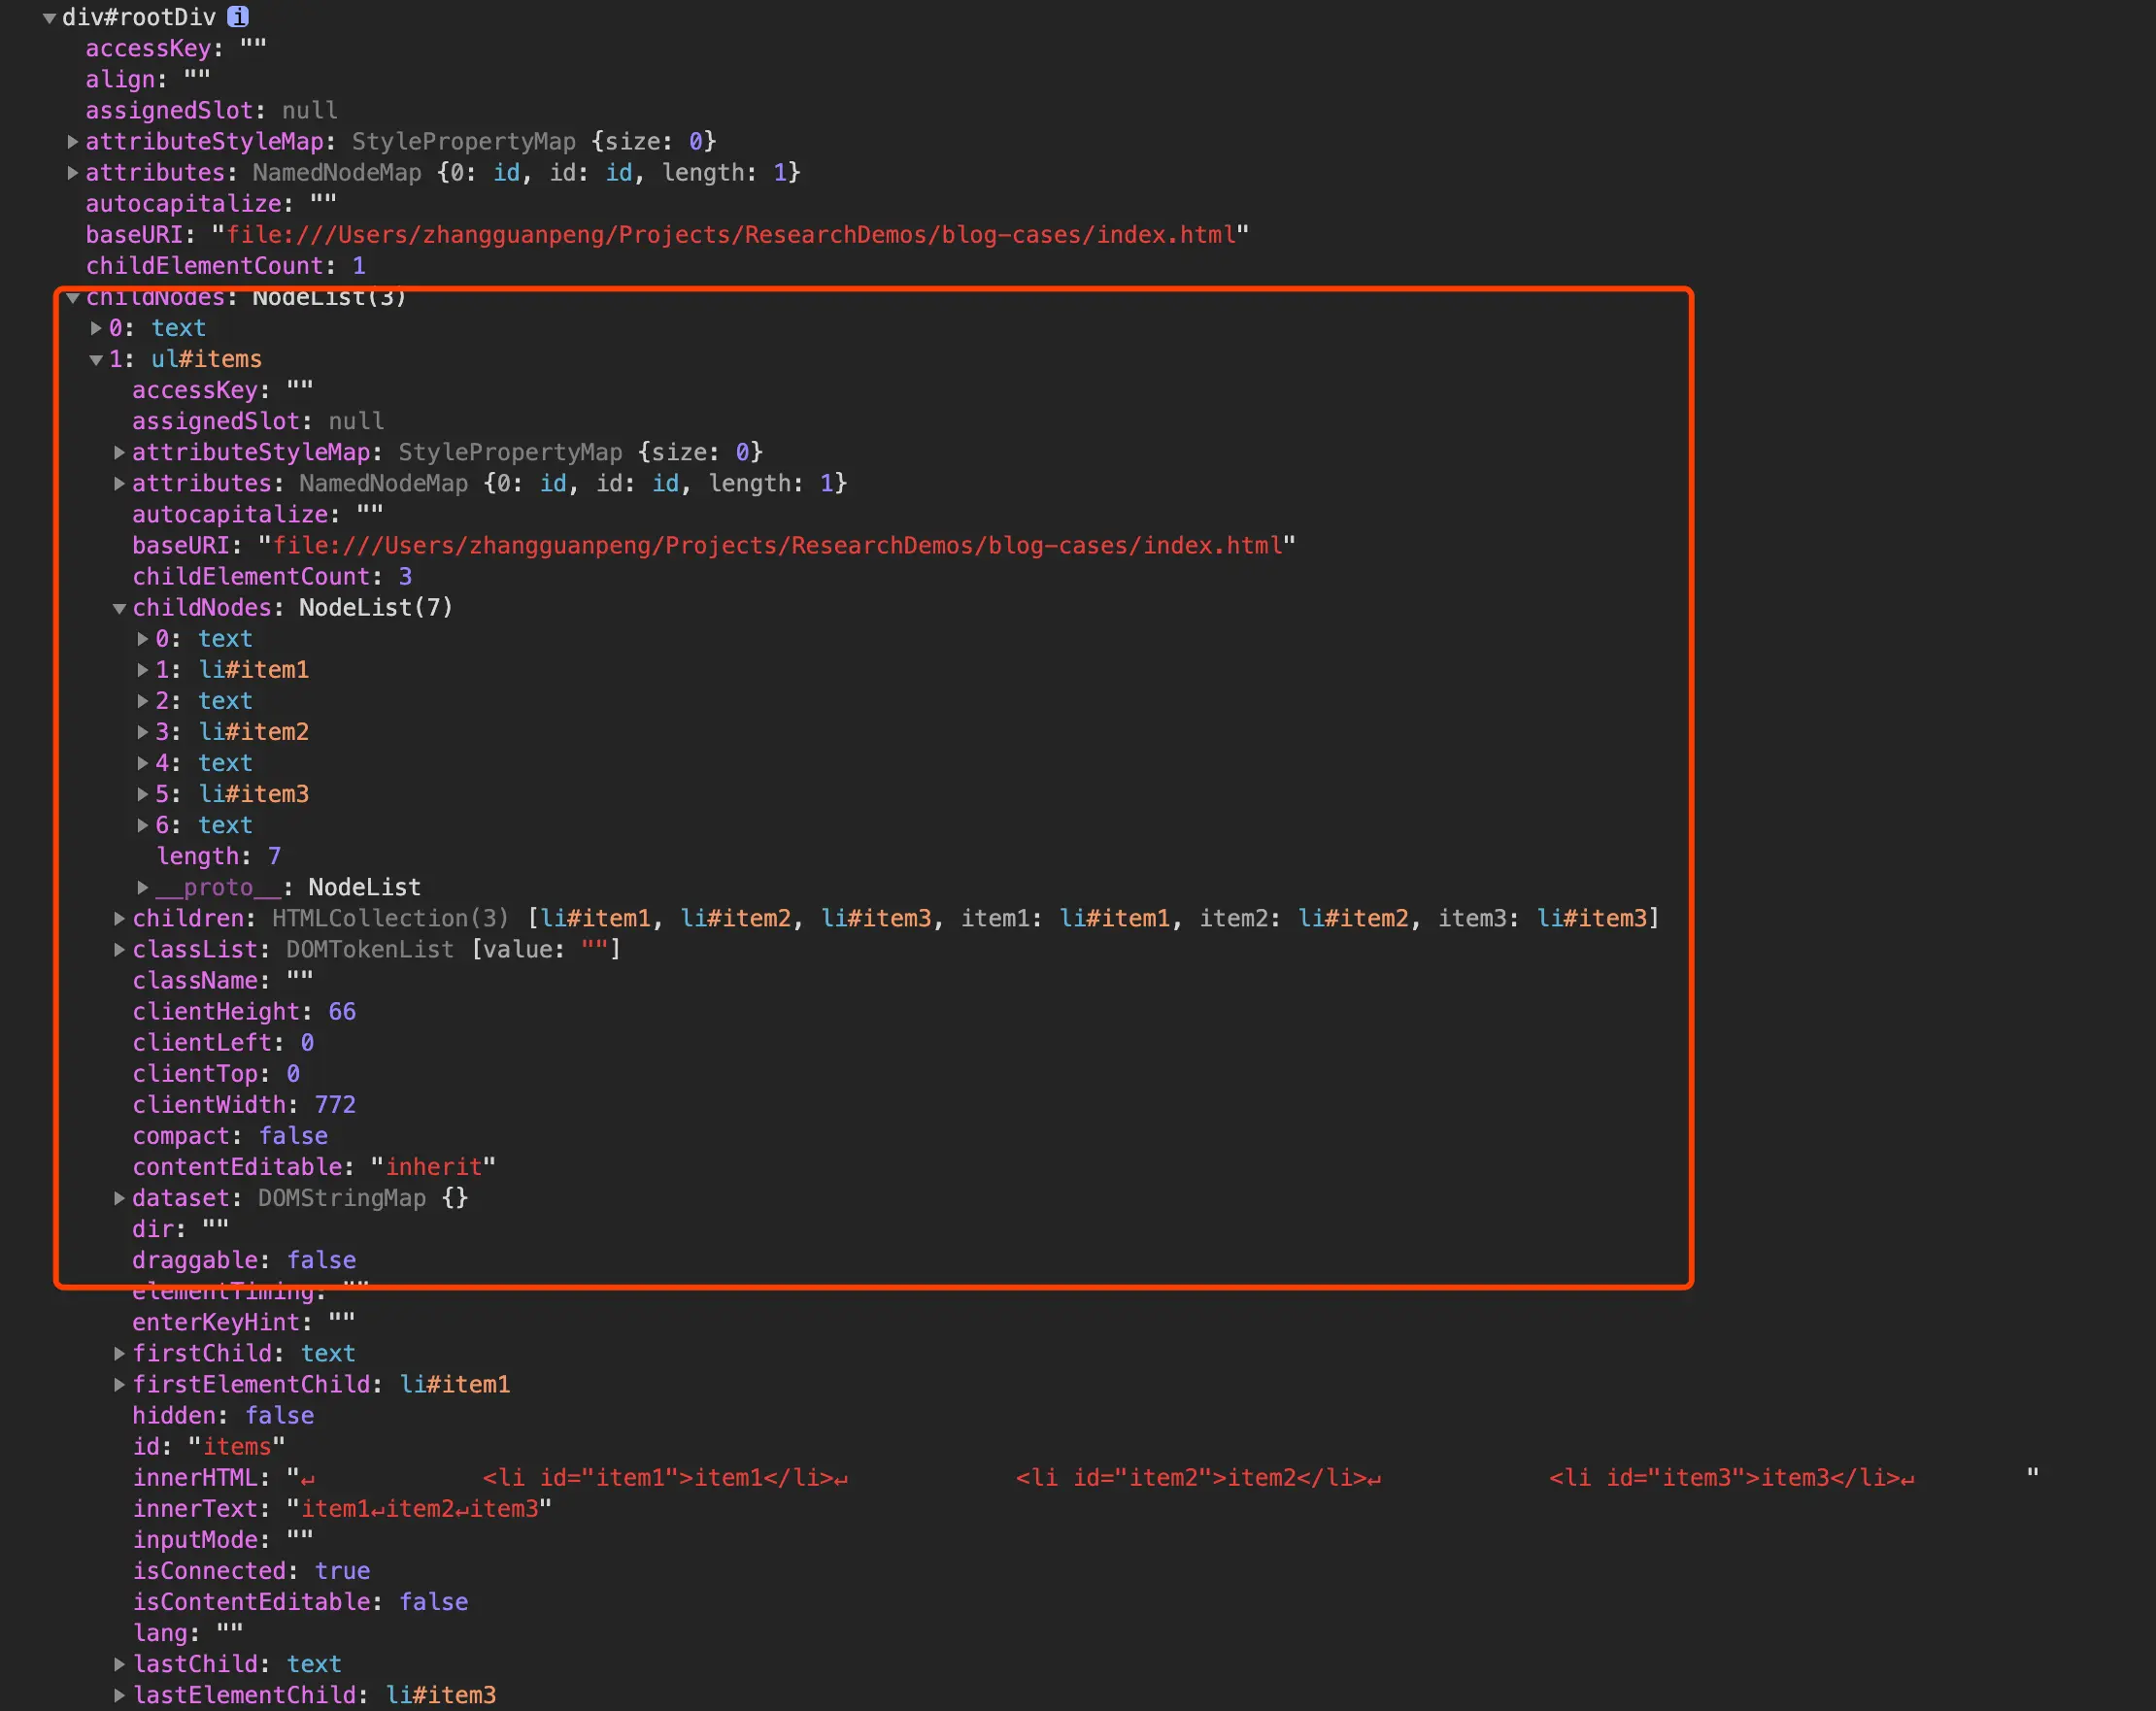Click the info icon beside div#rootDiv

click(x=238, y=17)
